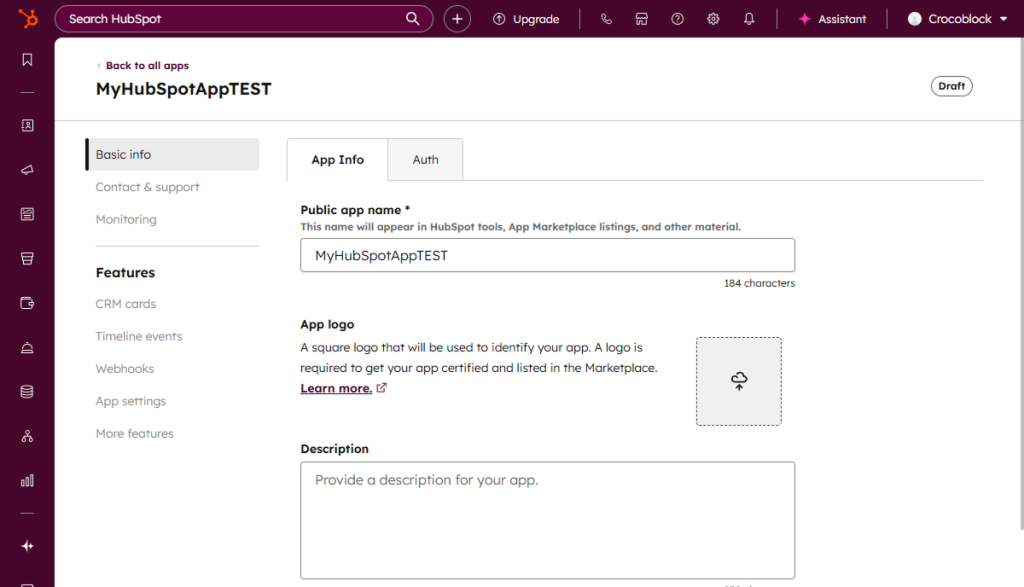Image resolution: width=1024 pixels, height=587 pixels.
Task: Click the Upgrade button
Action: tap(526, 19)
